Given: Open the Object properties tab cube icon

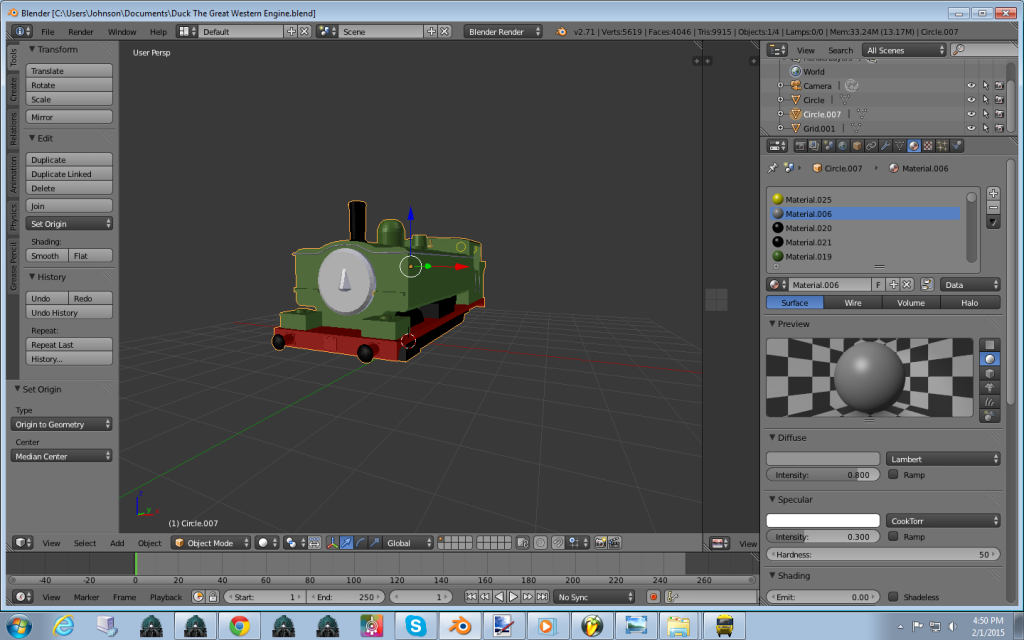Looking at the screenshot, I should coord(857,146).
